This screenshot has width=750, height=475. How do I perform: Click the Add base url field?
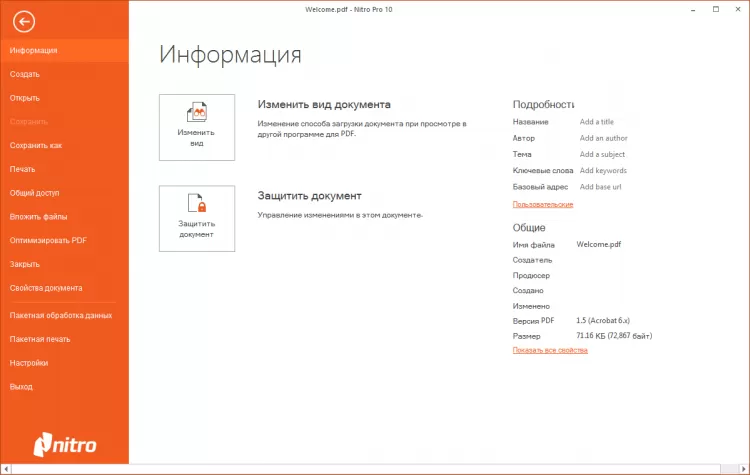click(600, 187)
